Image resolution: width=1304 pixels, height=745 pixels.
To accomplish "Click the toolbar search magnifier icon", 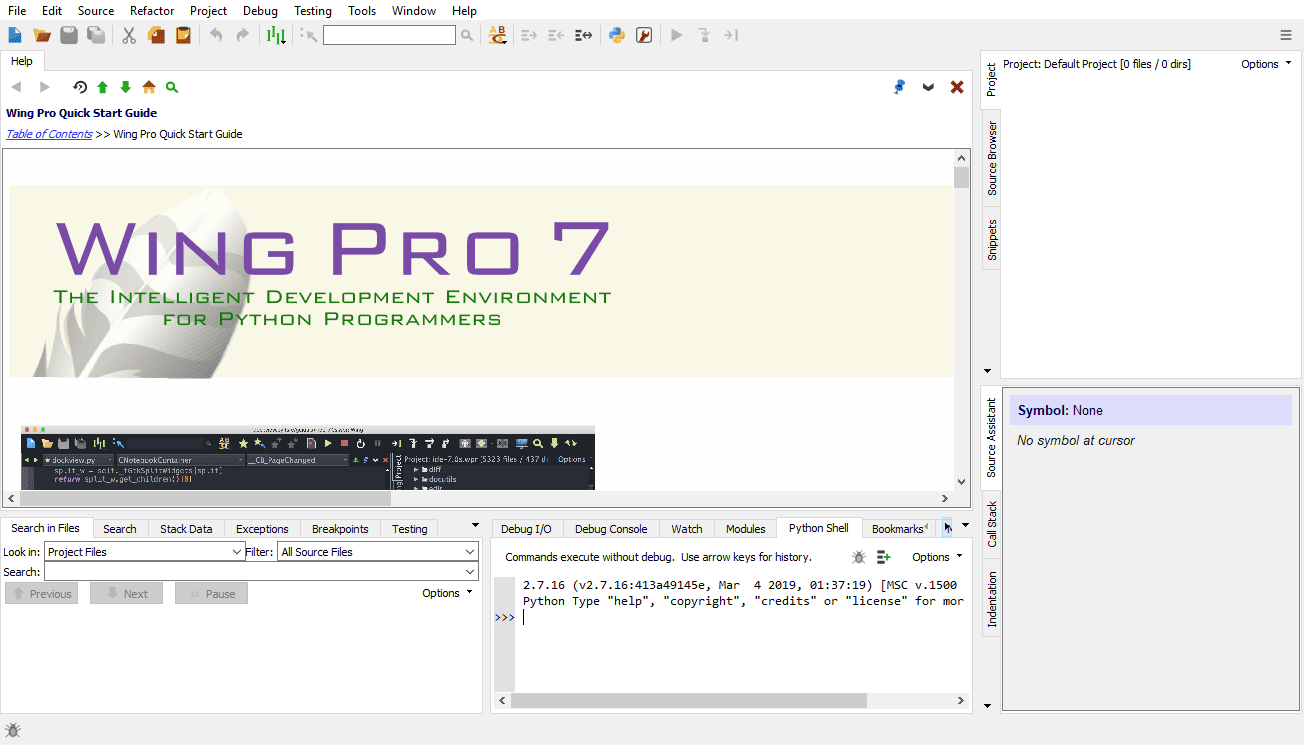I will pos(467,35).
